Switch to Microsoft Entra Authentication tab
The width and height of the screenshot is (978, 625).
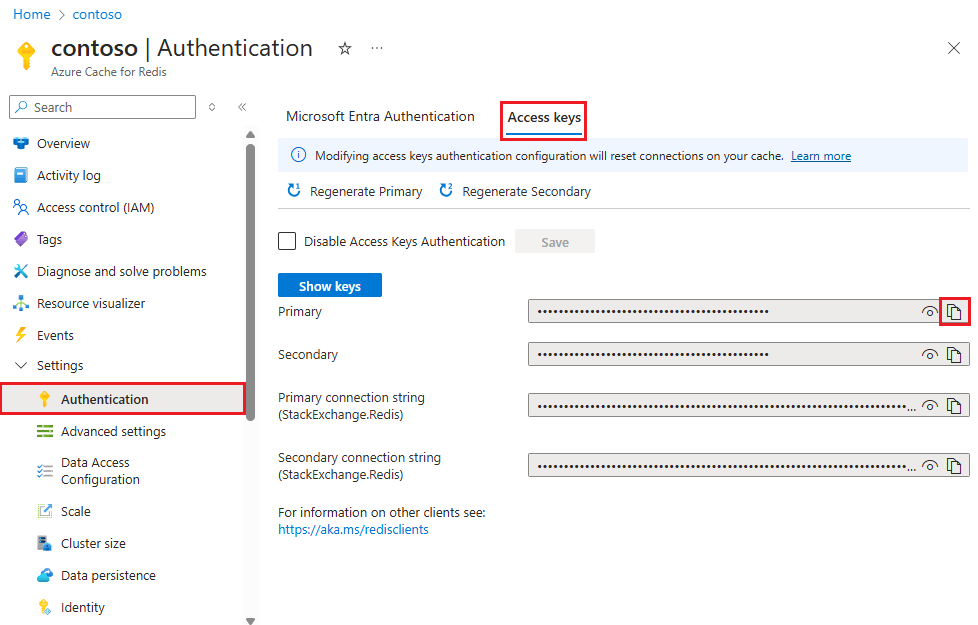pos(380,116)
